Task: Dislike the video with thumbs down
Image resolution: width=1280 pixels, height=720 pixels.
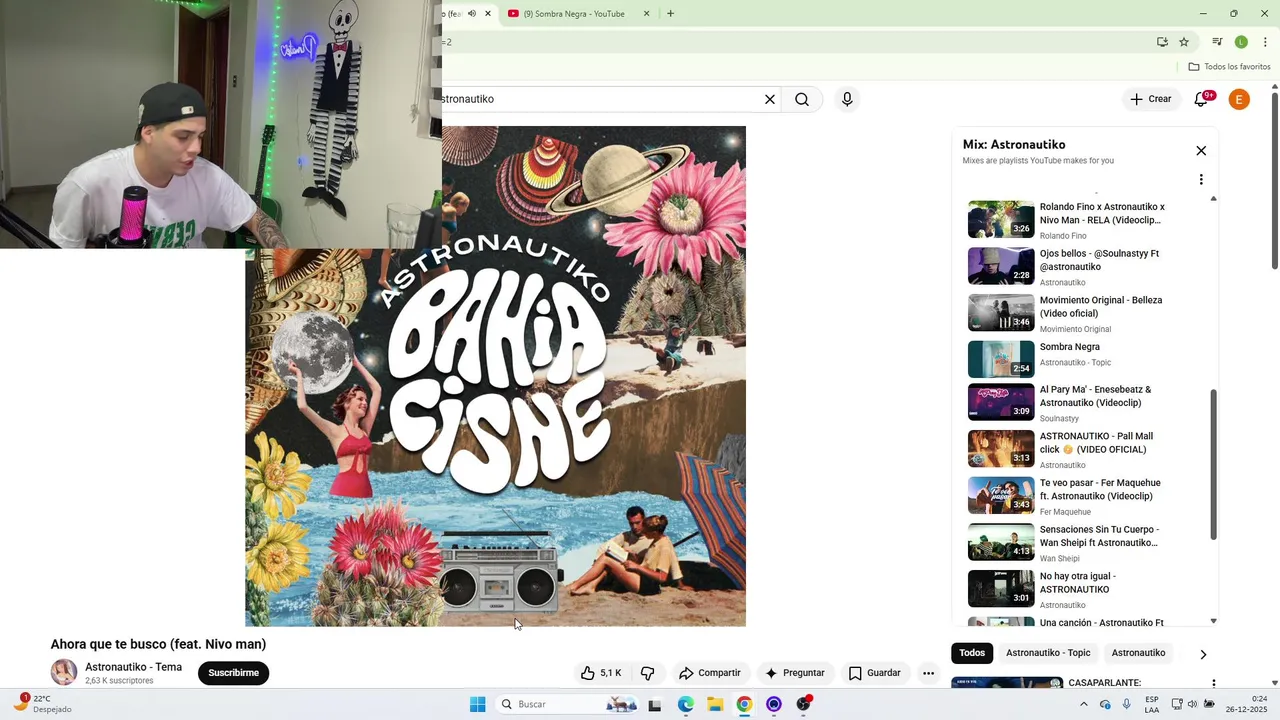Action: point(647,673)
